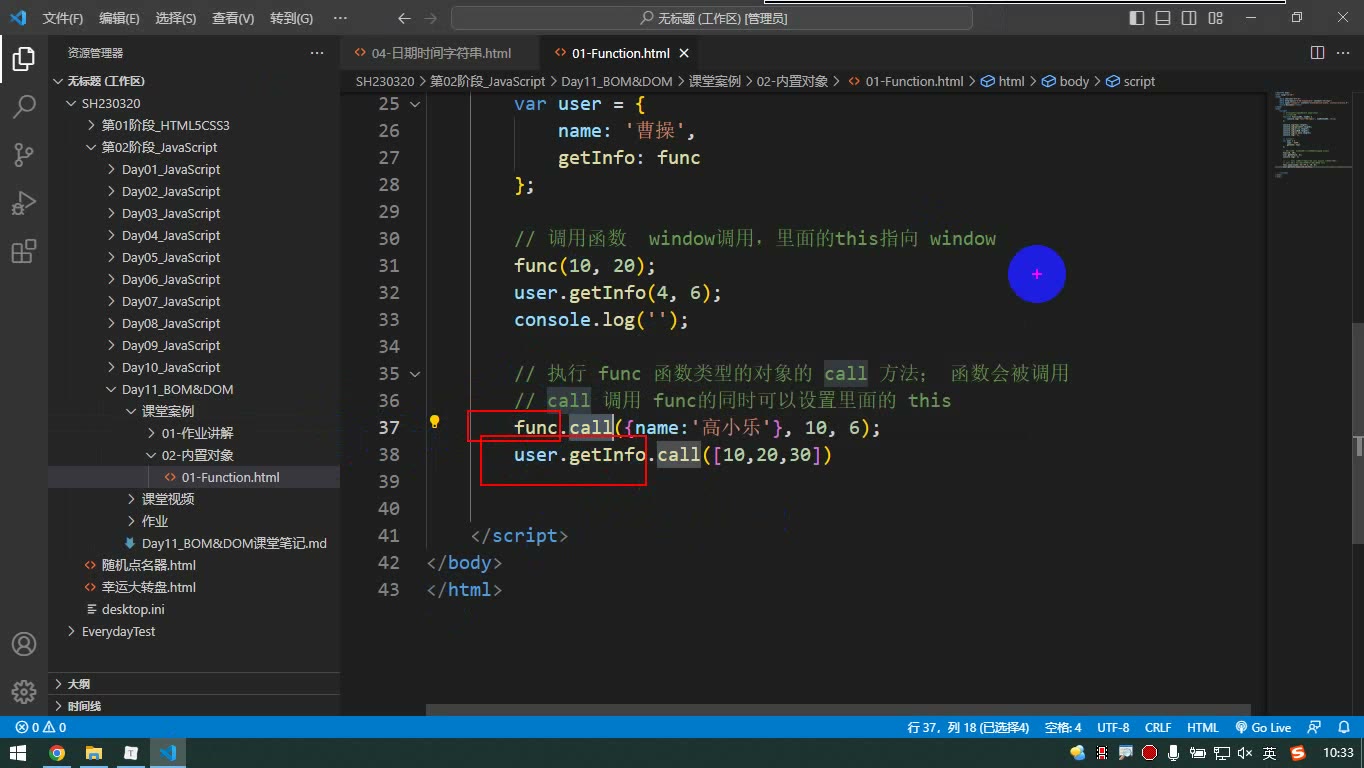Screen dimensions: 1364x768
Task: Open the 文件(F) menu
Action: pyautogui.click(x=63, y=18)
